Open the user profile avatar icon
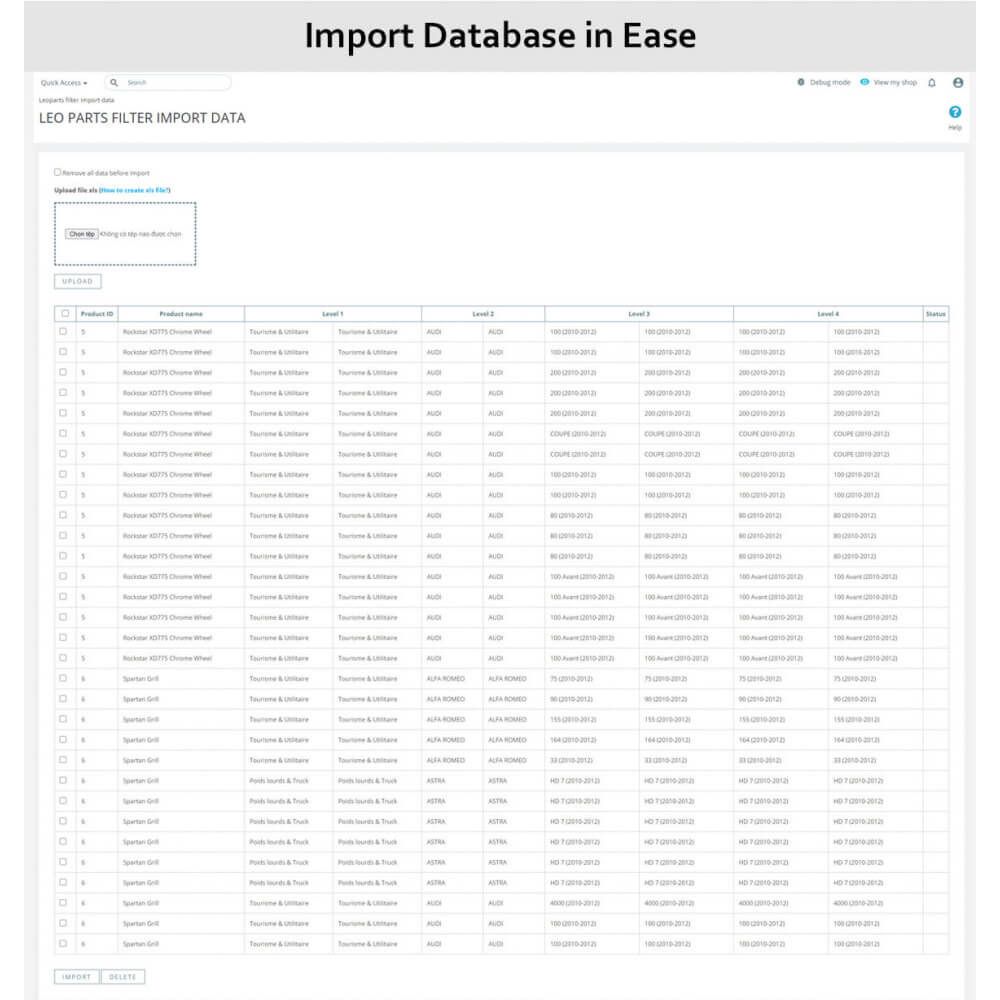Image resolution: width=1000 pixels, height=1000 pixels. [958, 83]
